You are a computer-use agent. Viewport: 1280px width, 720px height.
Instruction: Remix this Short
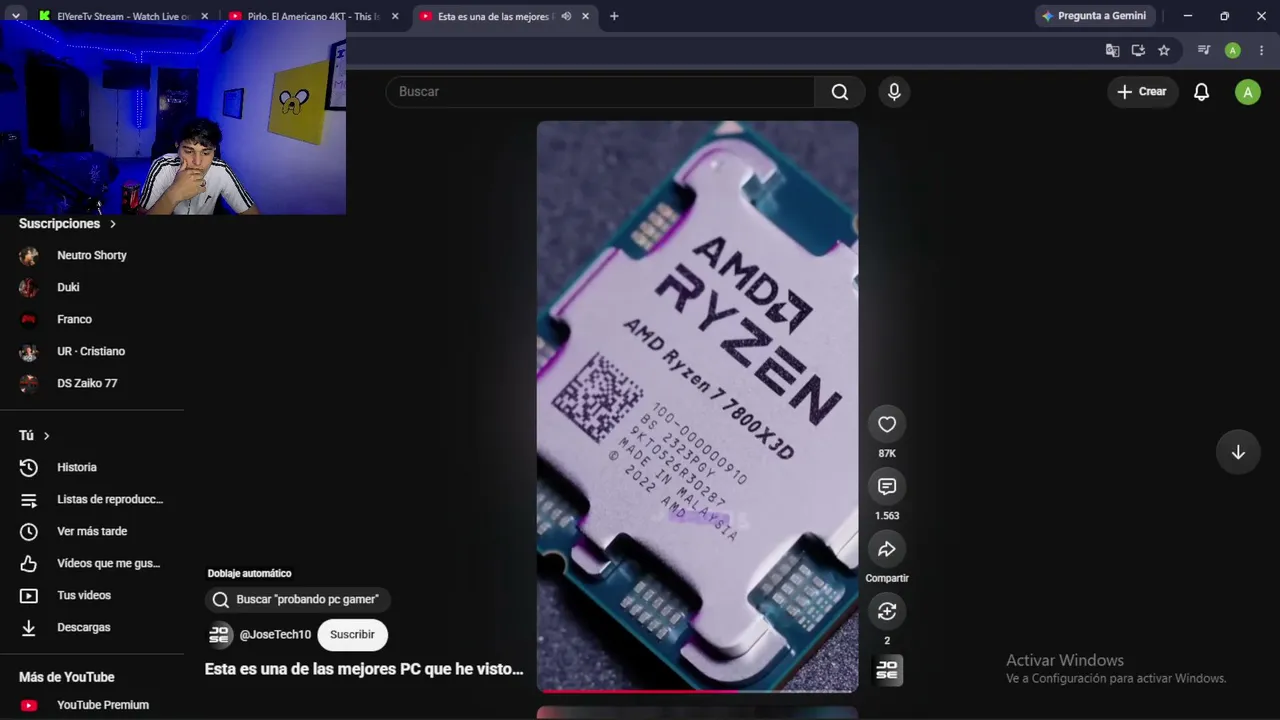(x=887, y=611)
